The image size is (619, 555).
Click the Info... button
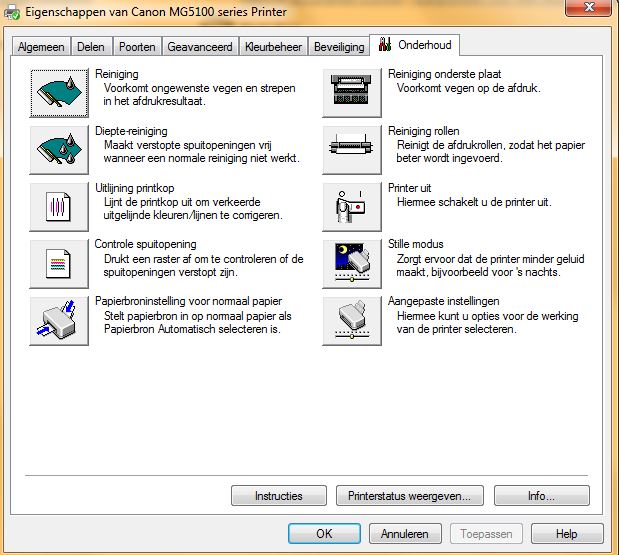tap(542, 496)
